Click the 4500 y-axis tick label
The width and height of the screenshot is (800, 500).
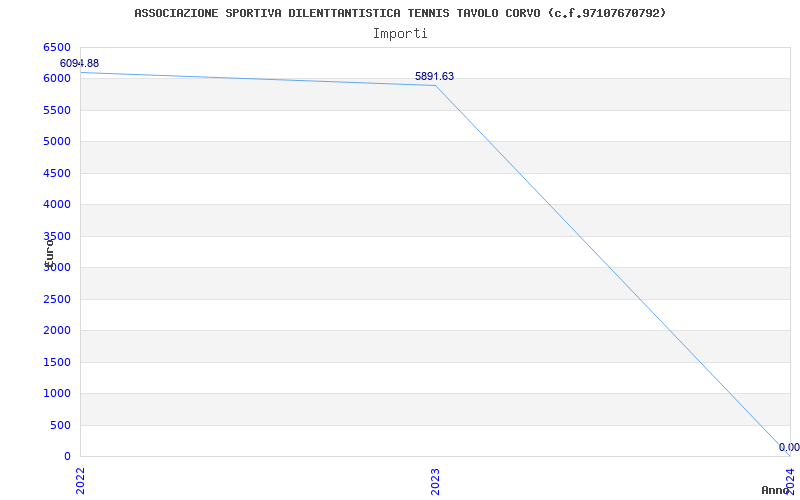57,173
